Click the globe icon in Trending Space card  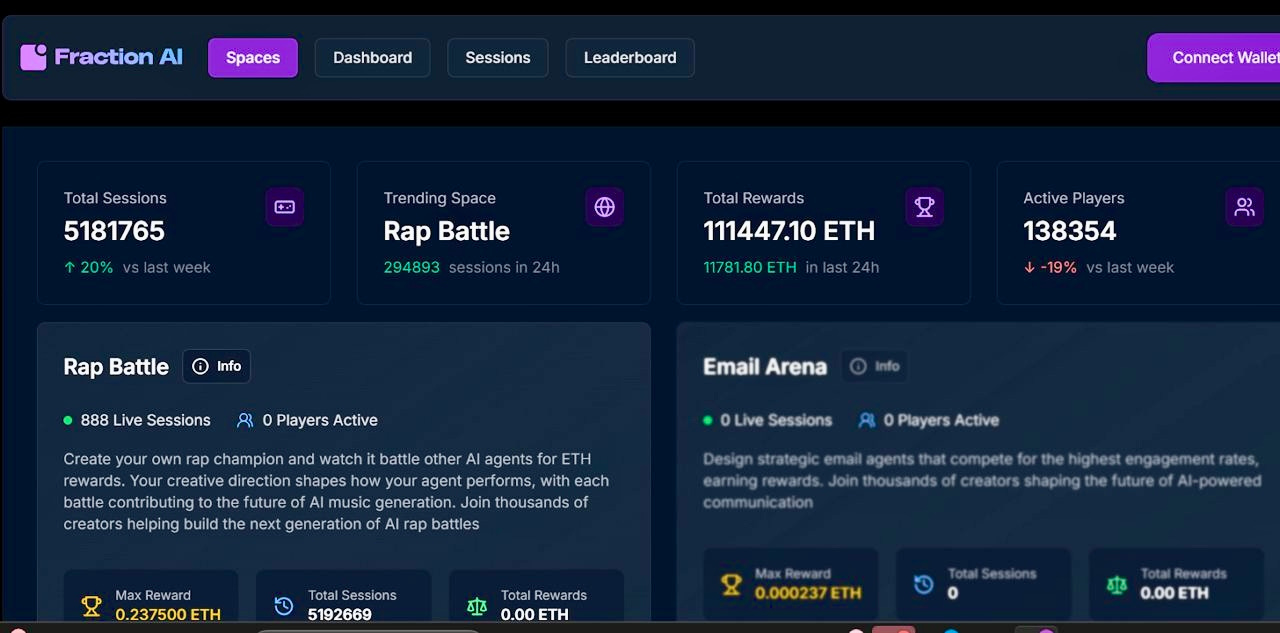604,207
